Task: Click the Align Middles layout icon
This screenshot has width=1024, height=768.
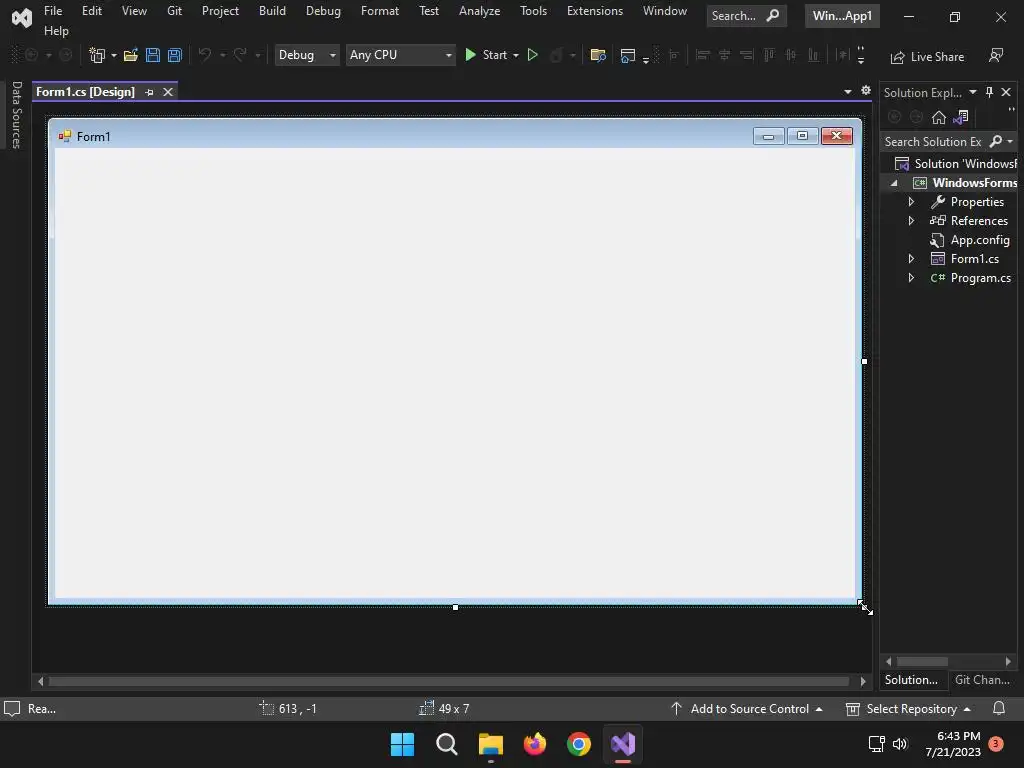Action: coord(792,56)
